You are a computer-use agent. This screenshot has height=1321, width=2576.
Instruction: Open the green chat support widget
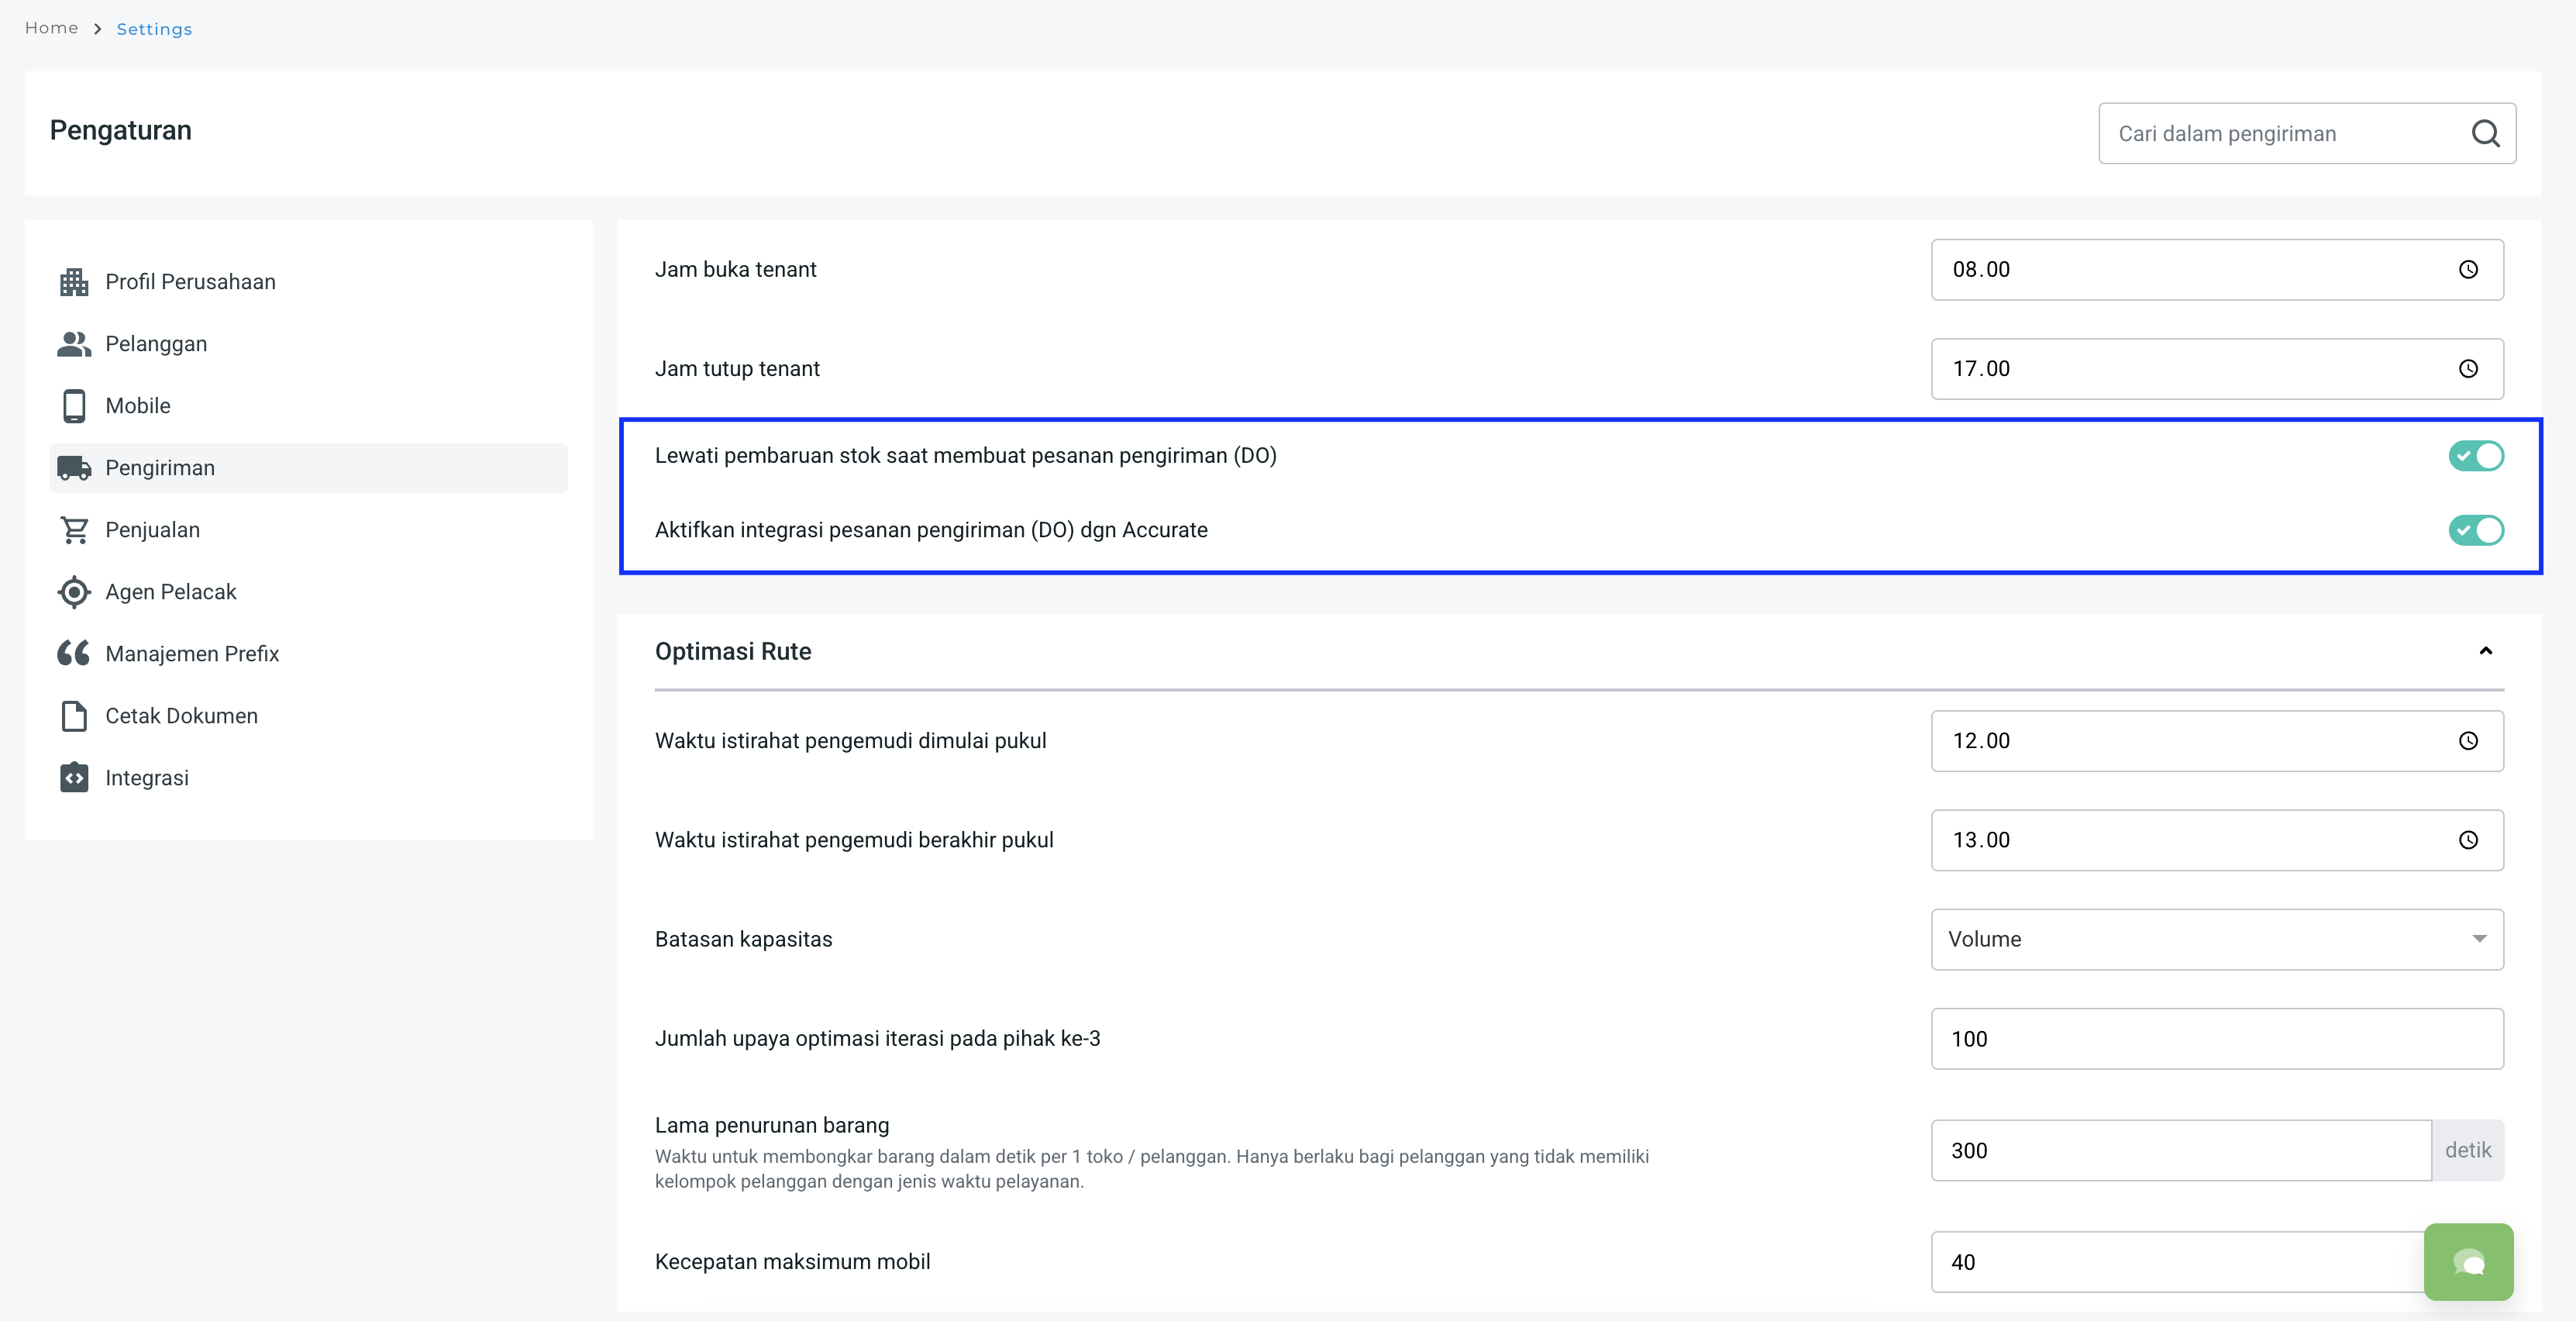click(x=2468, y=1261)
